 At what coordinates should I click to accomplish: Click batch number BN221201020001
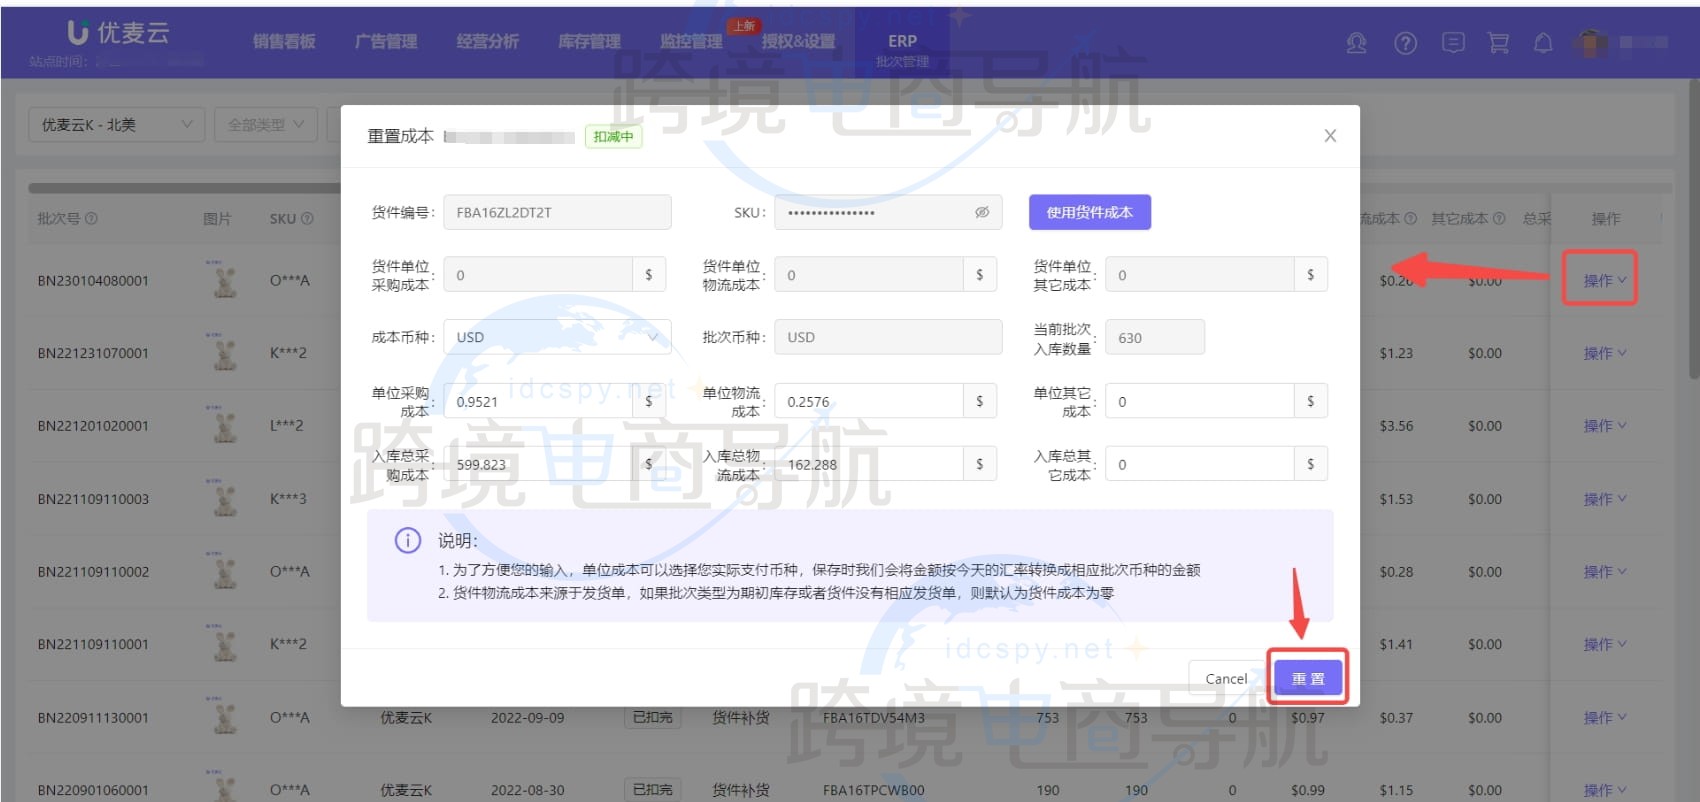(x=93, y=425)
